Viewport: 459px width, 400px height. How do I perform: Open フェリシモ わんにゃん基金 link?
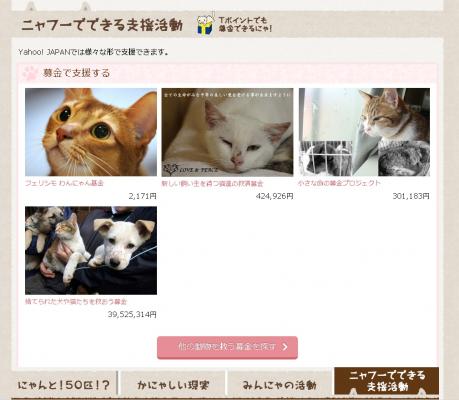(x=64, y=183)
